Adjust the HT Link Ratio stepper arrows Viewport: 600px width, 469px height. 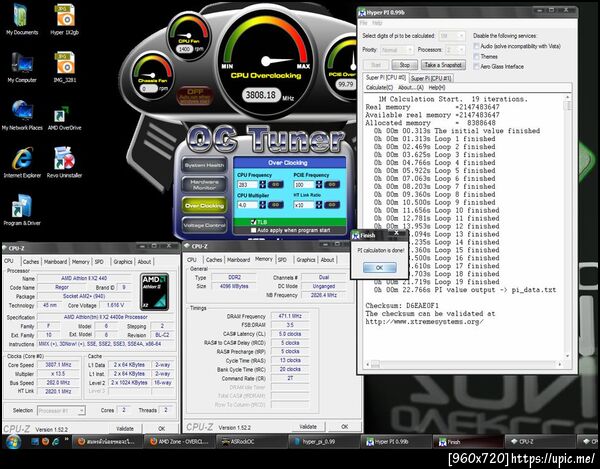click(319, 205)
